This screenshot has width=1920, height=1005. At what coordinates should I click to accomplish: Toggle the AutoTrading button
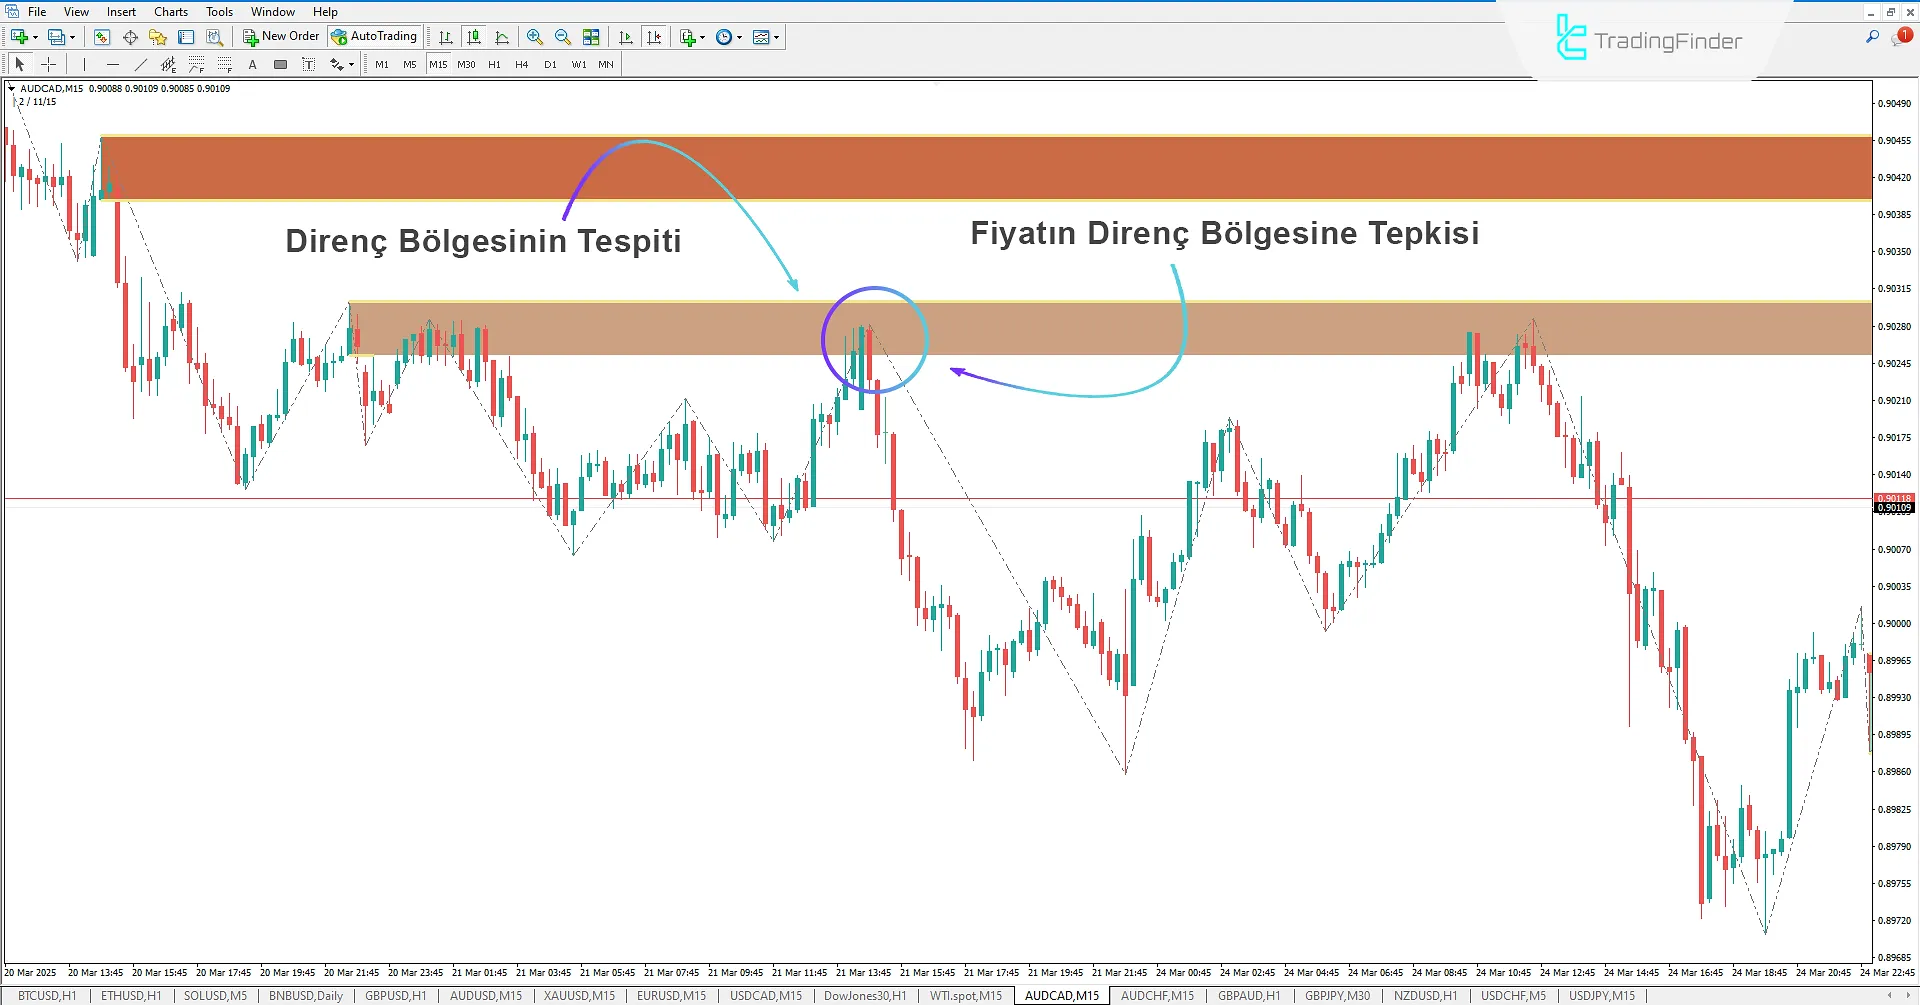pos(374,37)
